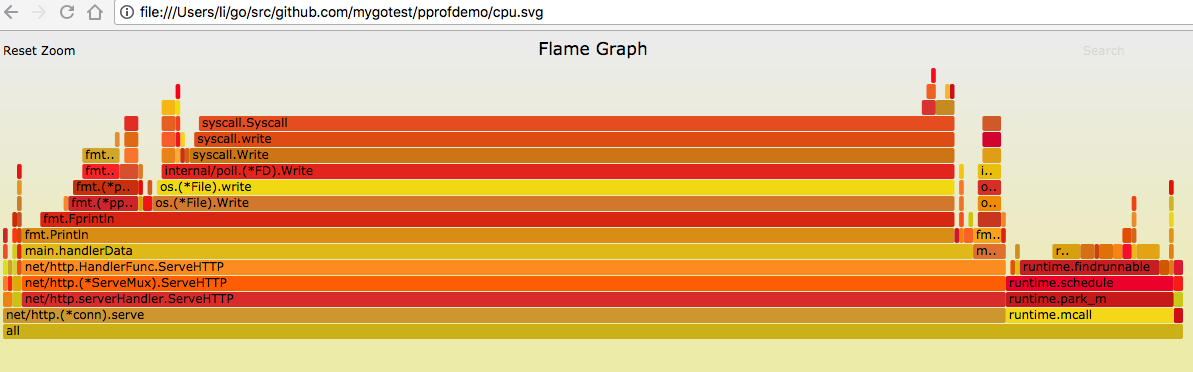Click the site info icon in address bar

[x=128, y=12]
